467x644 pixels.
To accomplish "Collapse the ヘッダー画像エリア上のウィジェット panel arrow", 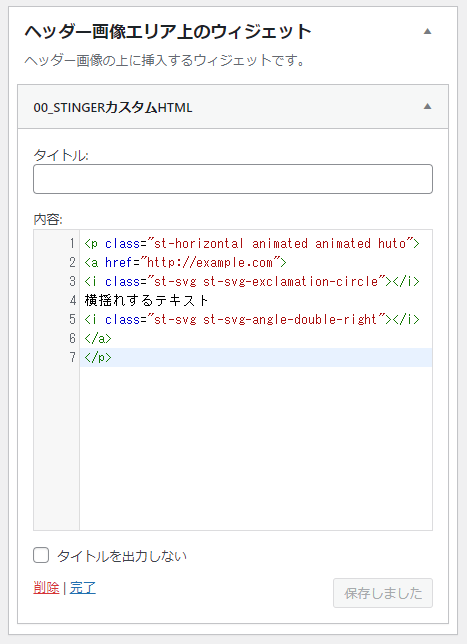I will [x=427, y=31].
